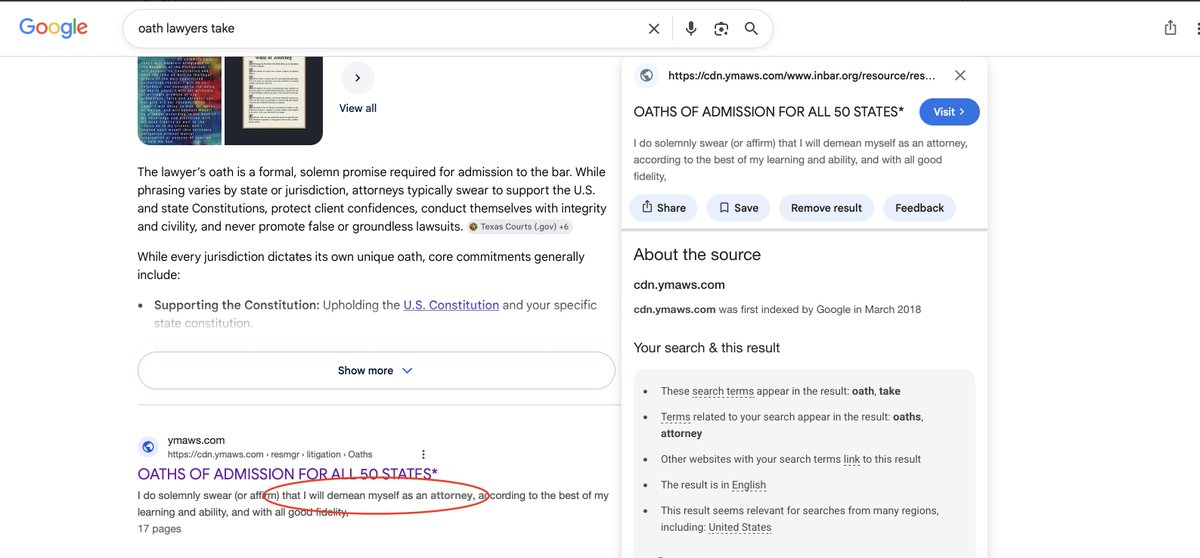Image resolution: width=1200 pixels, height=558 pixels.
Task: Click Texas Courts source chip
Action: point(519,227)
